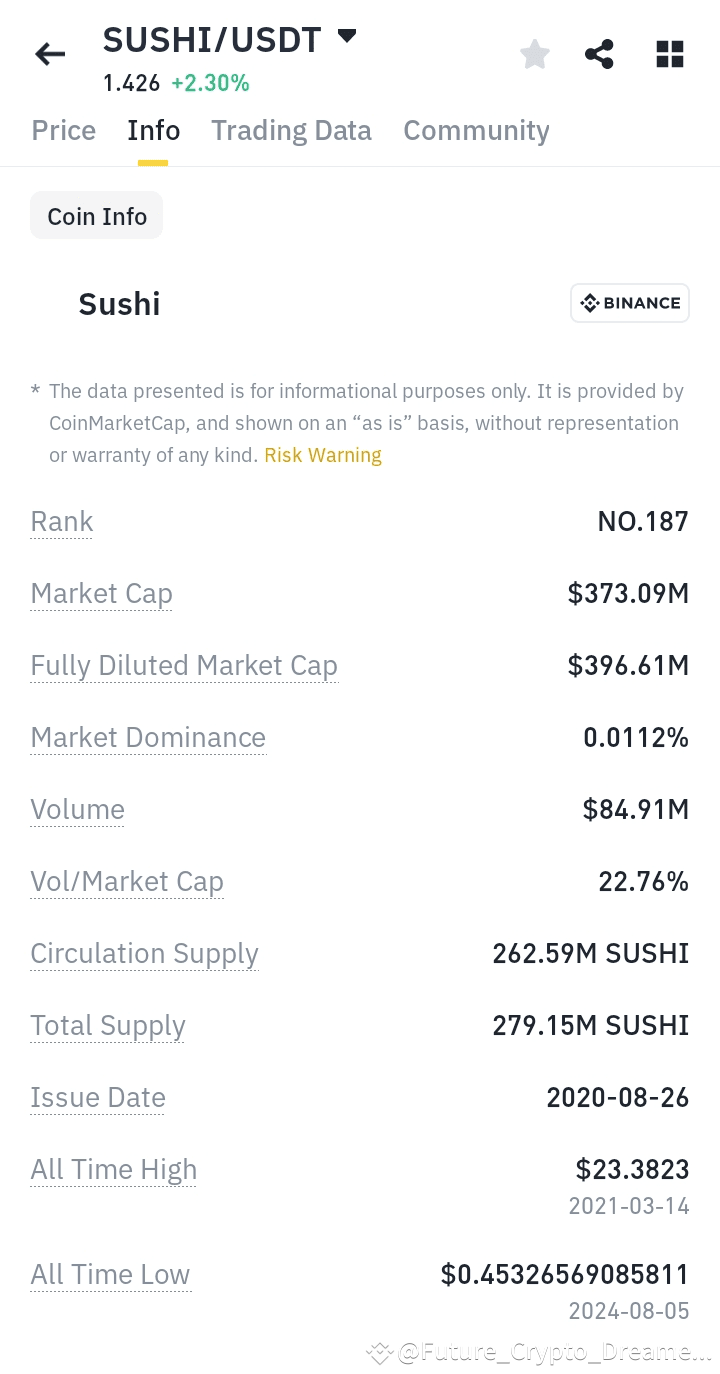Screen dimensions: 720x1374
Task: Go to the Community tab
Action: [476, 131]
